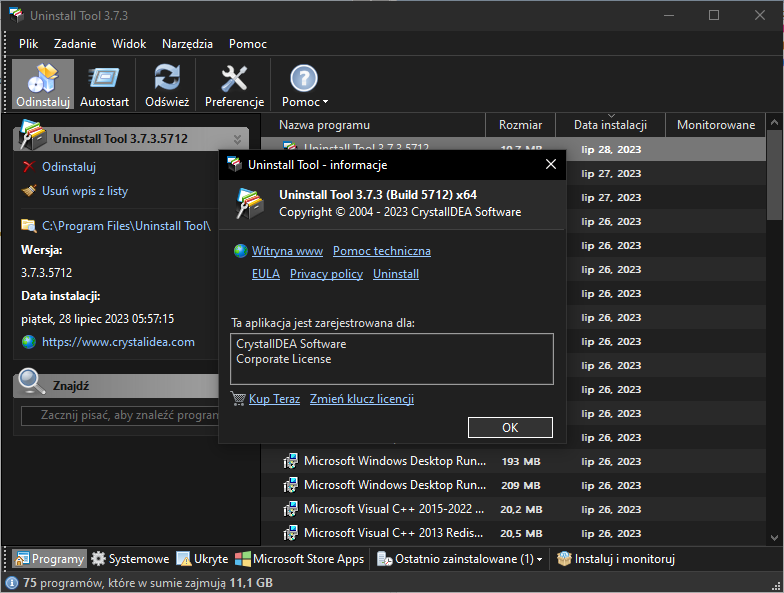Screen dimensions: 784x593
Task: Click the Odśwież refresh icon
Action: point(167,78)
